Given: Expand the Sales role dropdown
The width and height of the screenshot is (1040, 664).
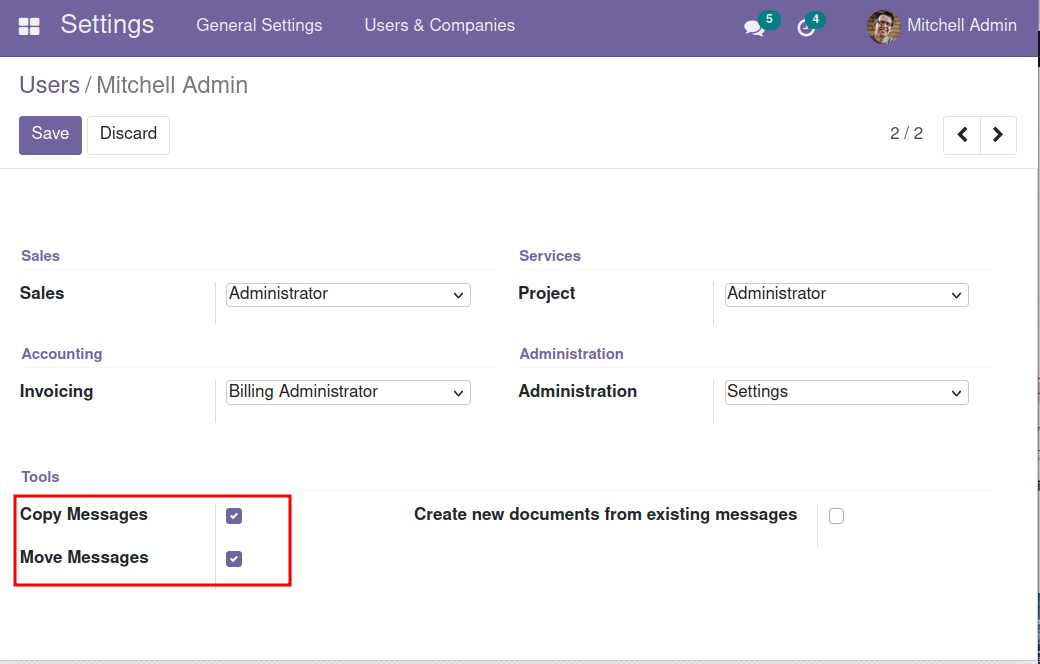Looking at the screenshot, I should (x=348, y=294).
